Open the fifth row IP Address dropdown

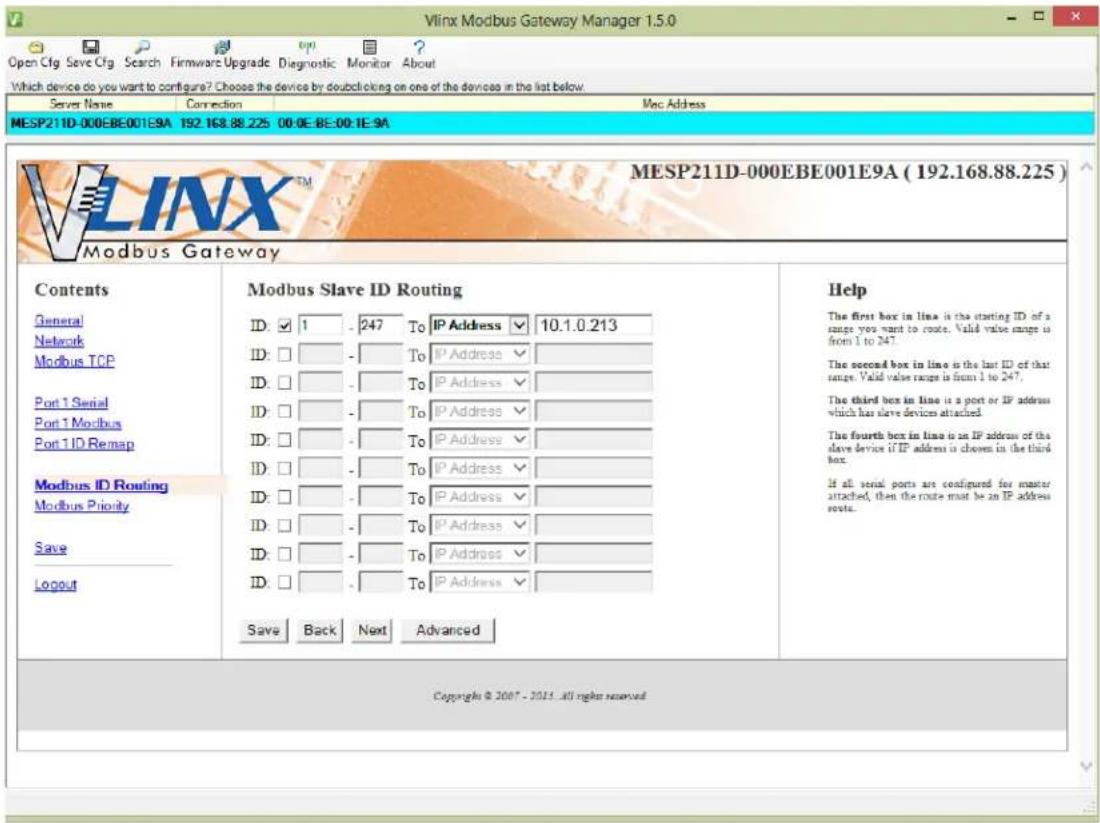(479, 440)
